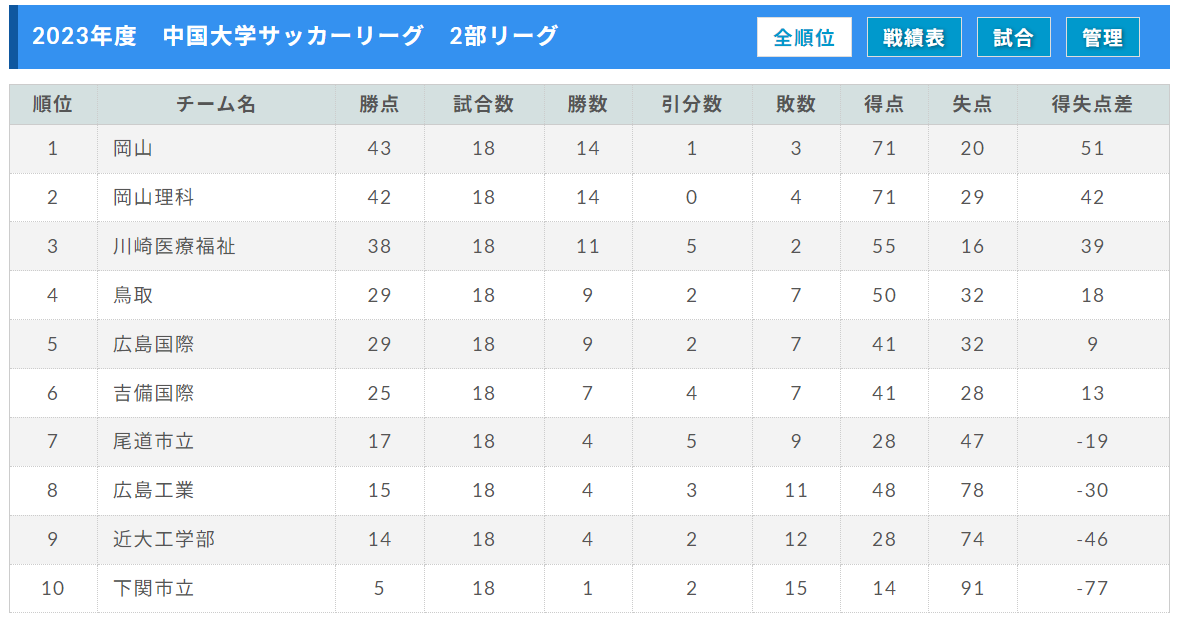Select team name 川崎医療福祉
The image size is (1178, 620).
click(x=174, y=246)
